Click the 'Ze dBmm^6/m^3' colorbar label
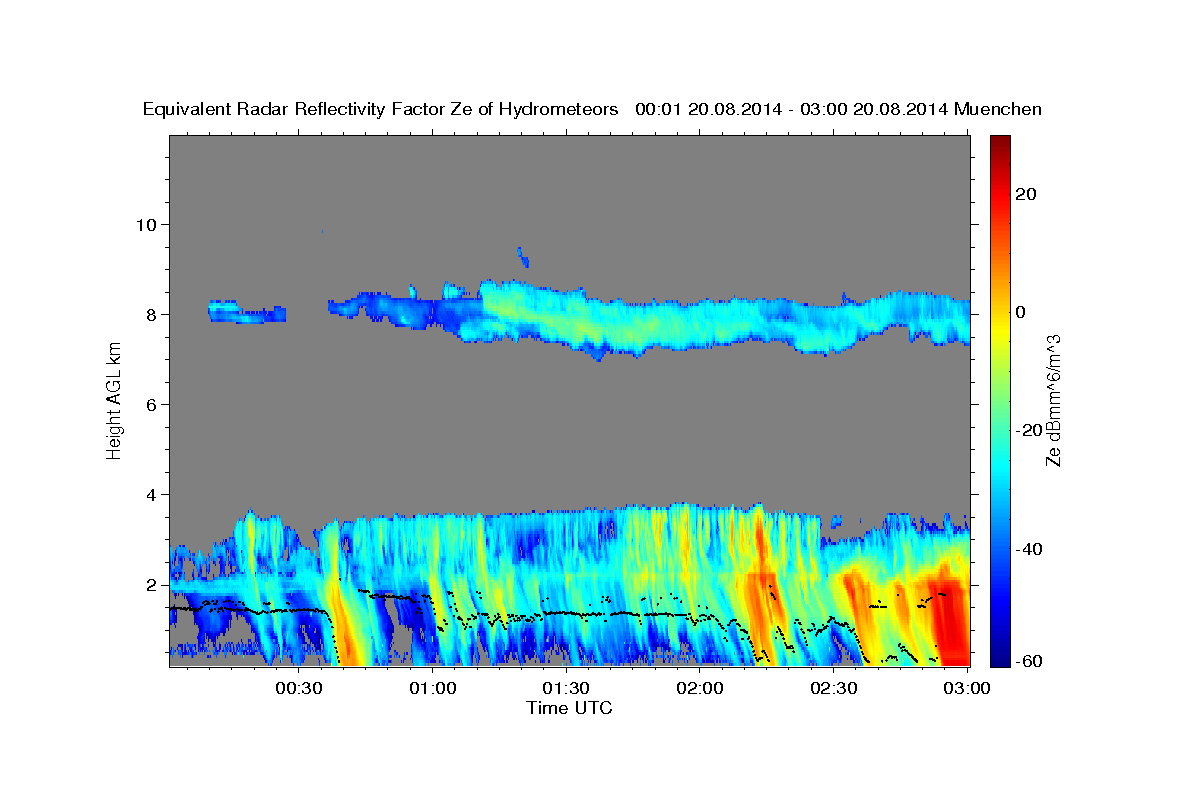Viewport: 1200px width, 800px height. click(1053, 400)
